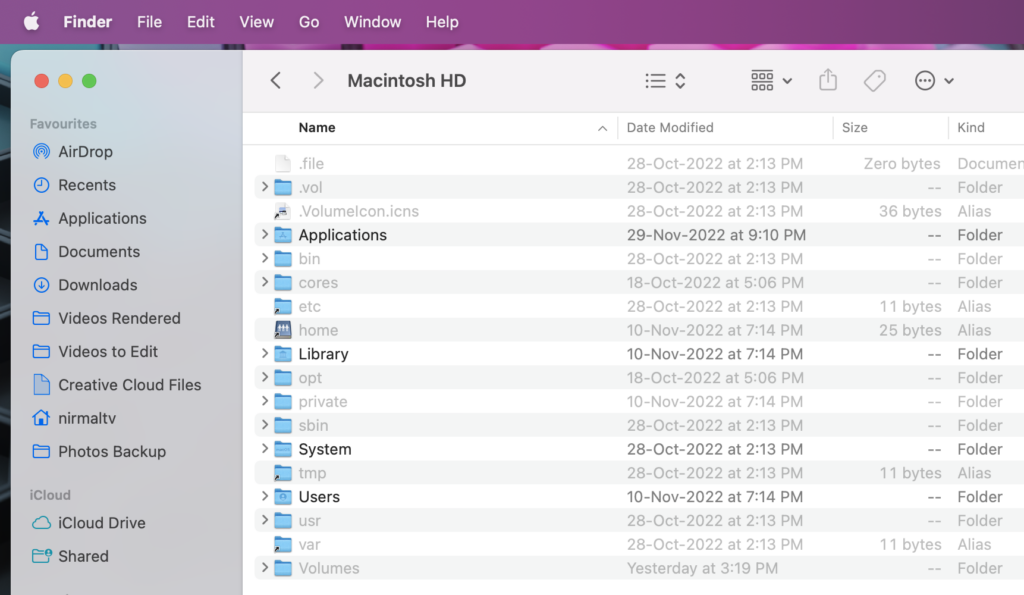Viewport: 1024px width, 595px height.
Task: Click the Zero bytes size value
Action: tap(902, 163)
